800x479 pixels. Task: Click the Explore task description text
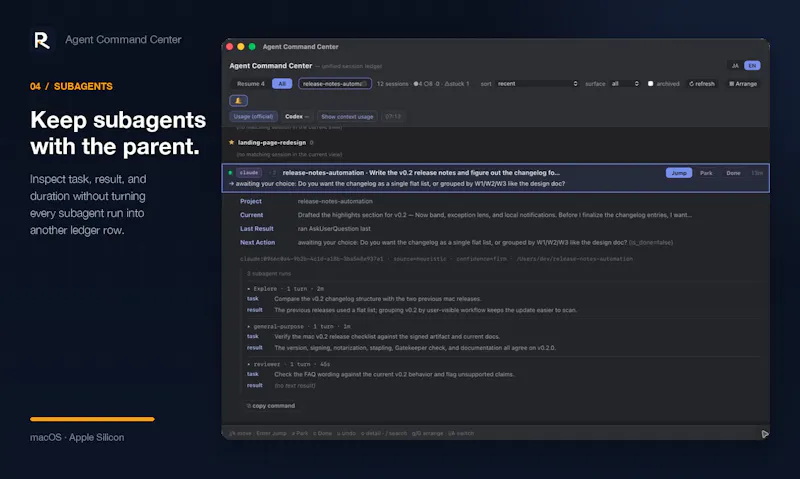click(378, 299)
